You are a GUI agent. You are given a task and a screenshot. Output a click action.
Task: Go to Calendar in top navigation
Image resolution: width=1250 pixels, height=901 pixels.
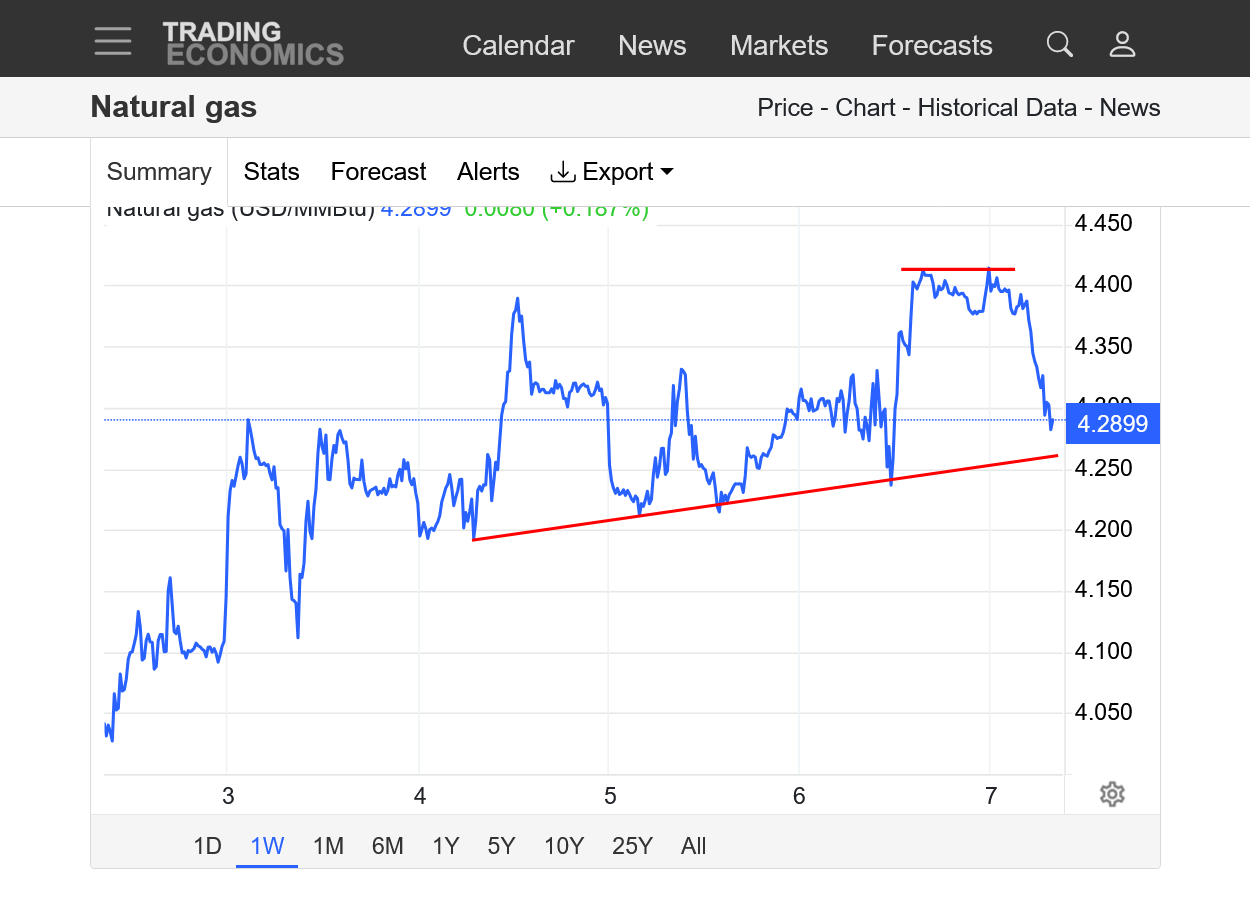point(518,46)
